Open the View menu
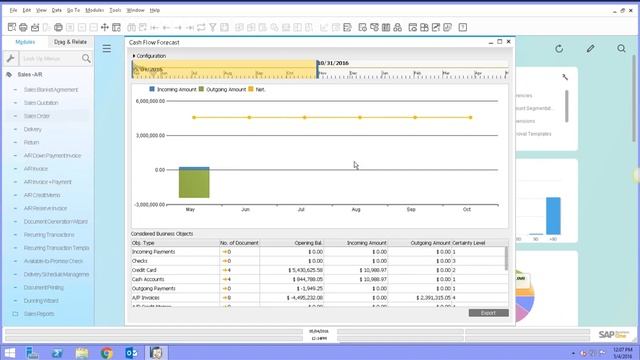Image resolution: width=640 pixels, height=360 pixels. 41,10
